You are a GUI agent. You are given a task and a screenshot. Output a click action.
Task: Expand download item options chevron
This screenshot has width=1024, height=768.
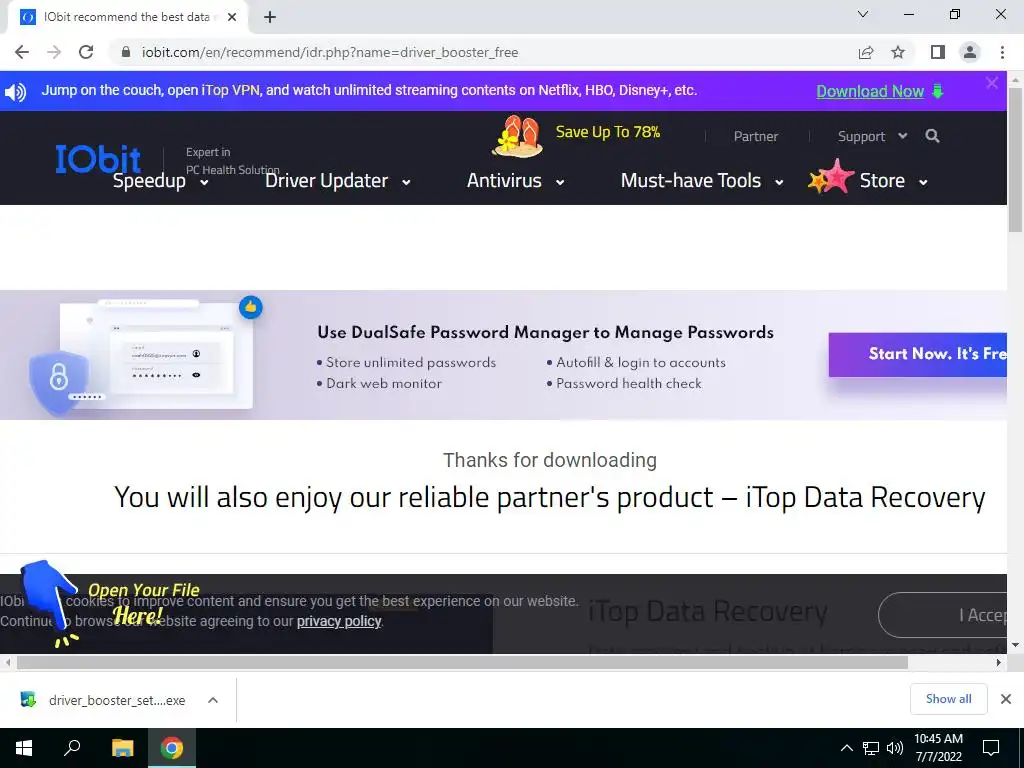tap(213, 700)
